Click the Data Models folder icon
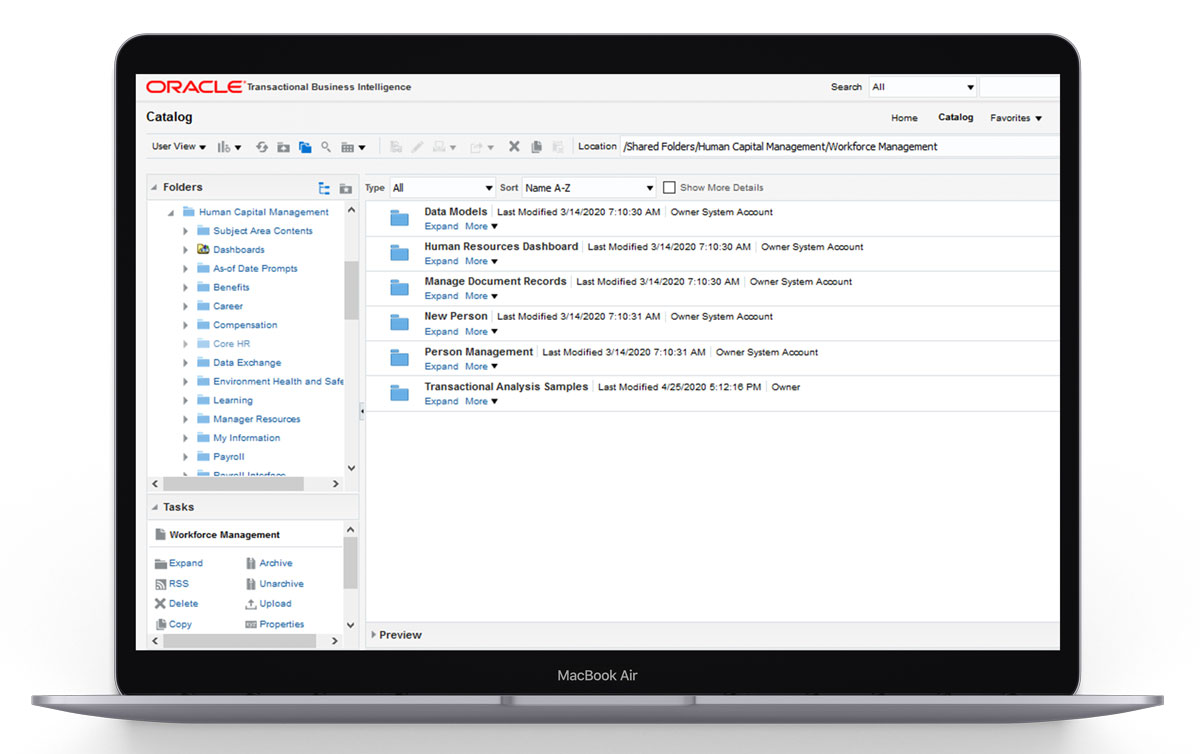This screenshot has width=1200, height=754. pyautogui.click(x=400, y=218)
